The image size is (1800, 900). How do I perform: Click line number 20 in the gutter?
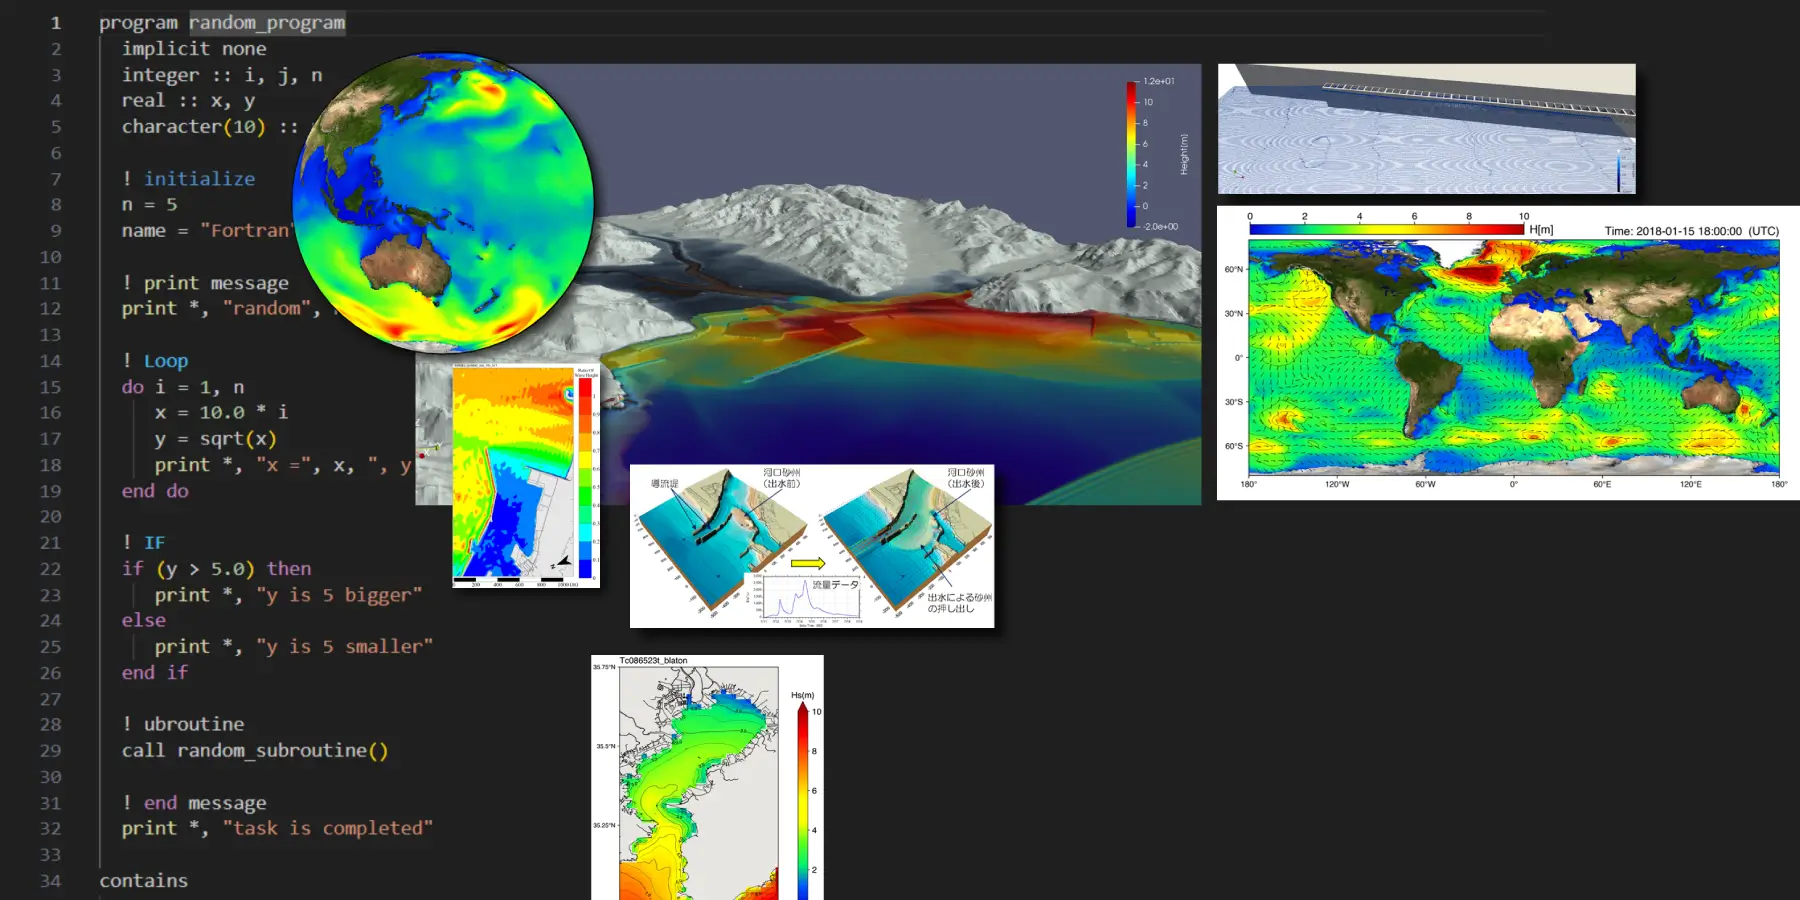[50, 517]
